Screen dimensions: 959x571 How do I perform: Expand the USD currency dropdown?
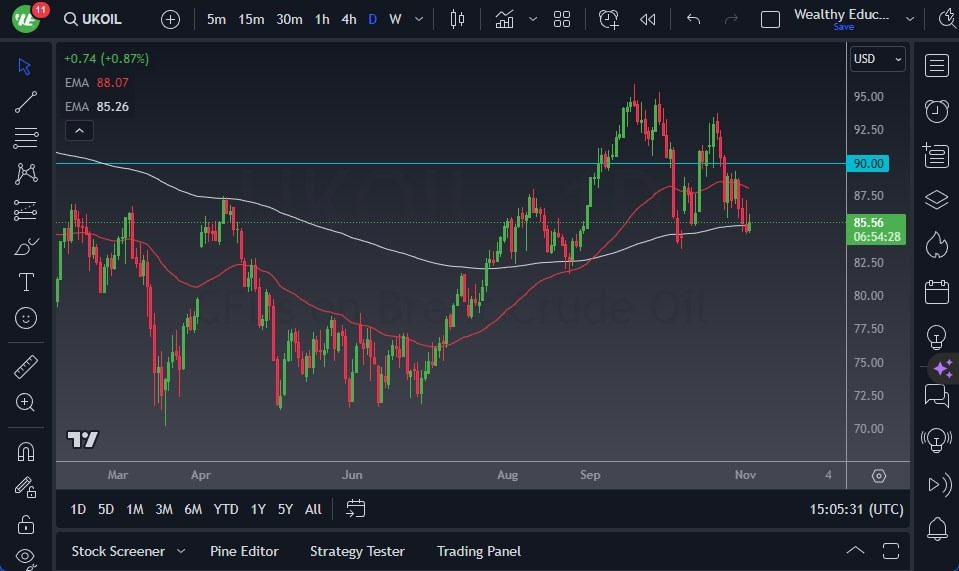(x=877, y=59)
